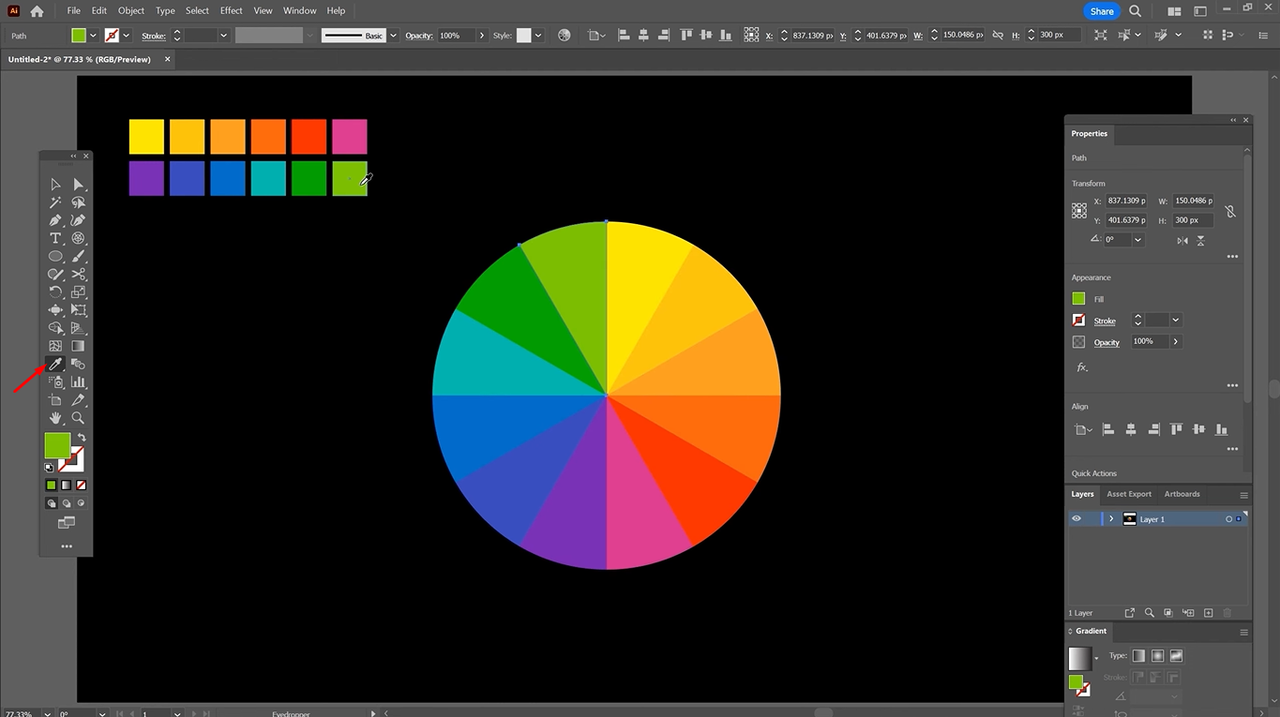The height and width of the screenshot is (717, 1280).
Task: Click the X coordinate field in Properties
Action: click(x=1127, y=201)
